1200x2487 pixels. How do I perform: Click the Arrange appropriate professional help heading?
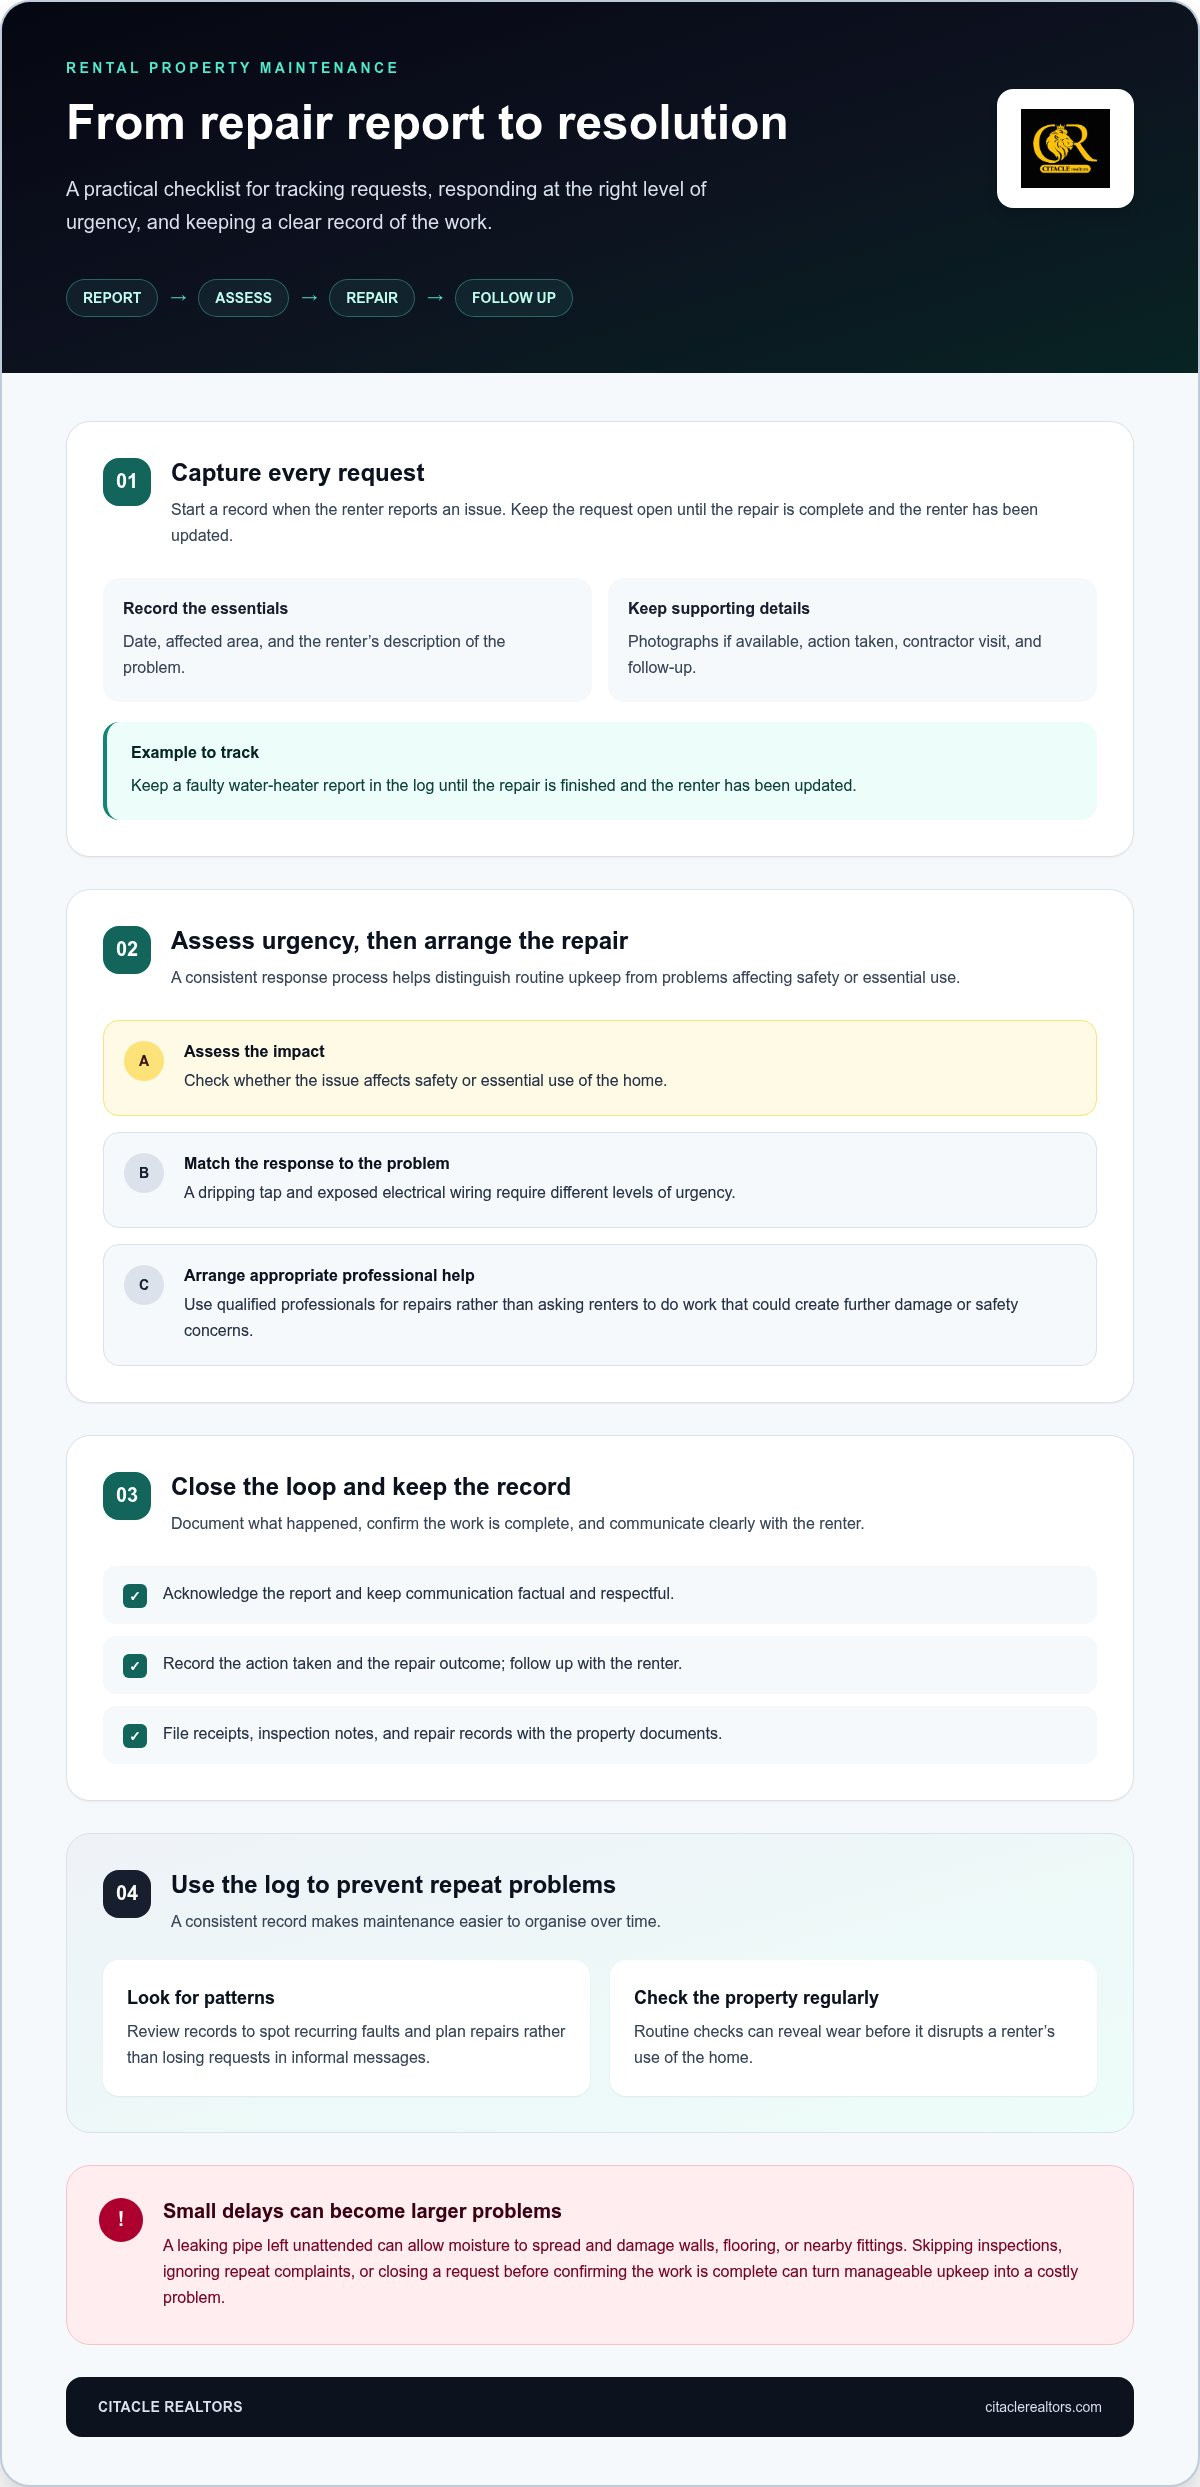[329, 1275]
